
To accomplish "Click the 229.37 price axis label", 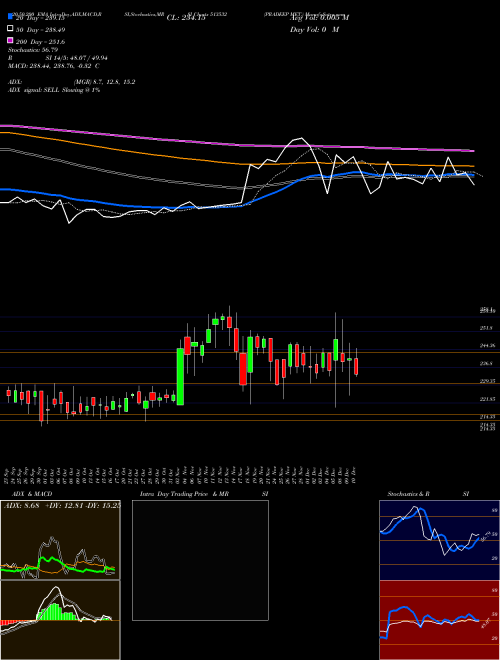I will (487, 381).
